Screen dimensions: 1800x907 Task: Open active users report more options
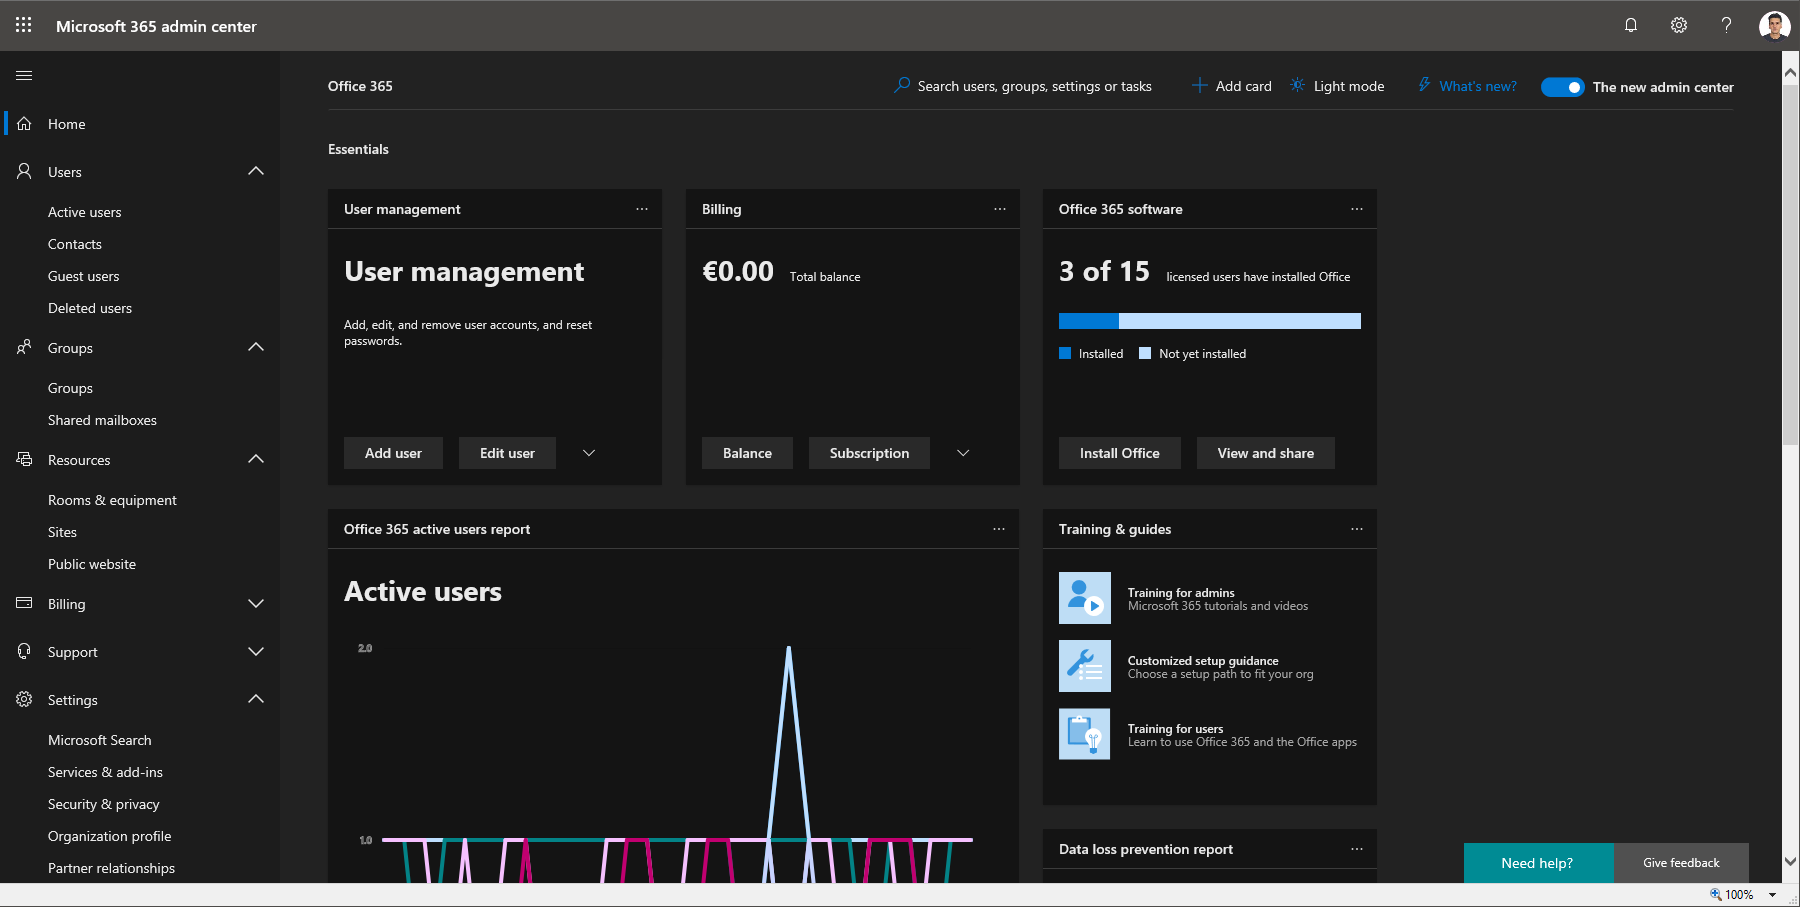(999, 529)
